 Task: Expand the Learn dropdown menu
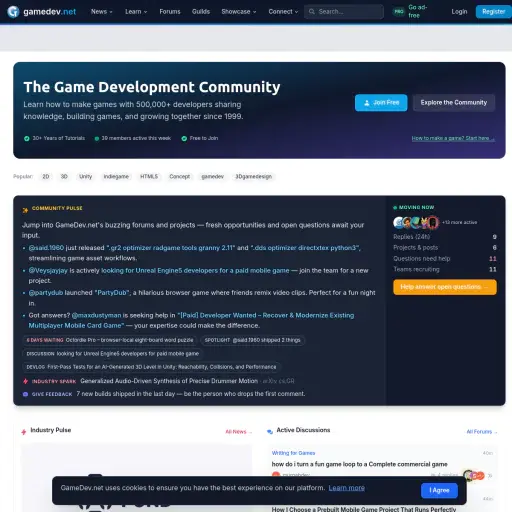pos(136,12)
